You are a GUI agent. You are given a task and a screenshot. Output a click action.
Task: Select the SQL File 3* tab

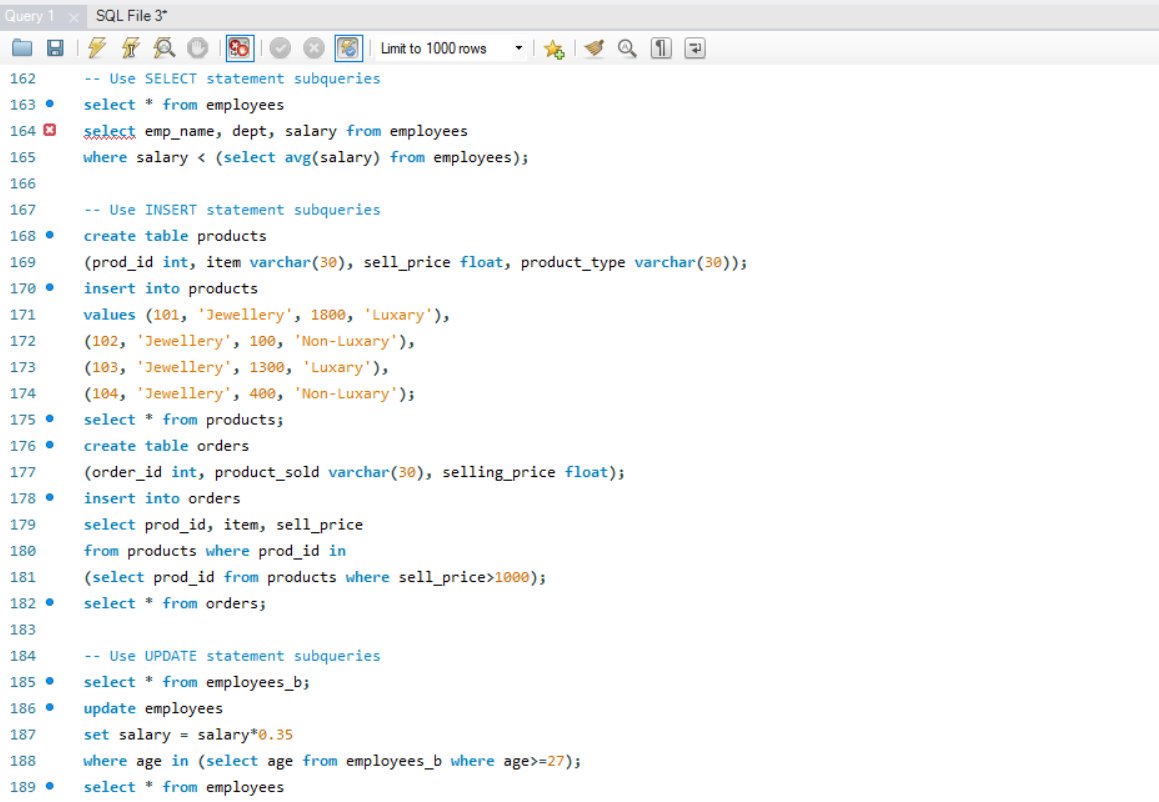(x=132, y=16)
